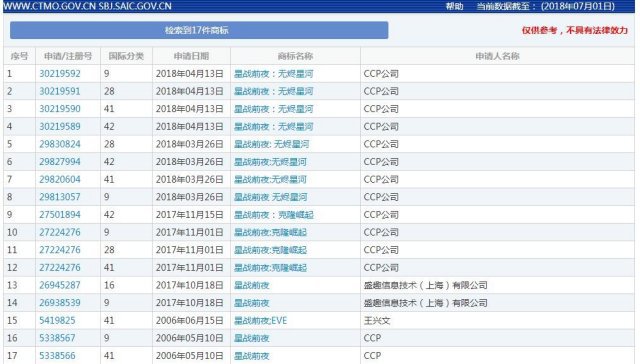Click the 国际分类 column header
Image resolution: width=640 pixels, height=364 pixels.
click(x=126, y=56)
